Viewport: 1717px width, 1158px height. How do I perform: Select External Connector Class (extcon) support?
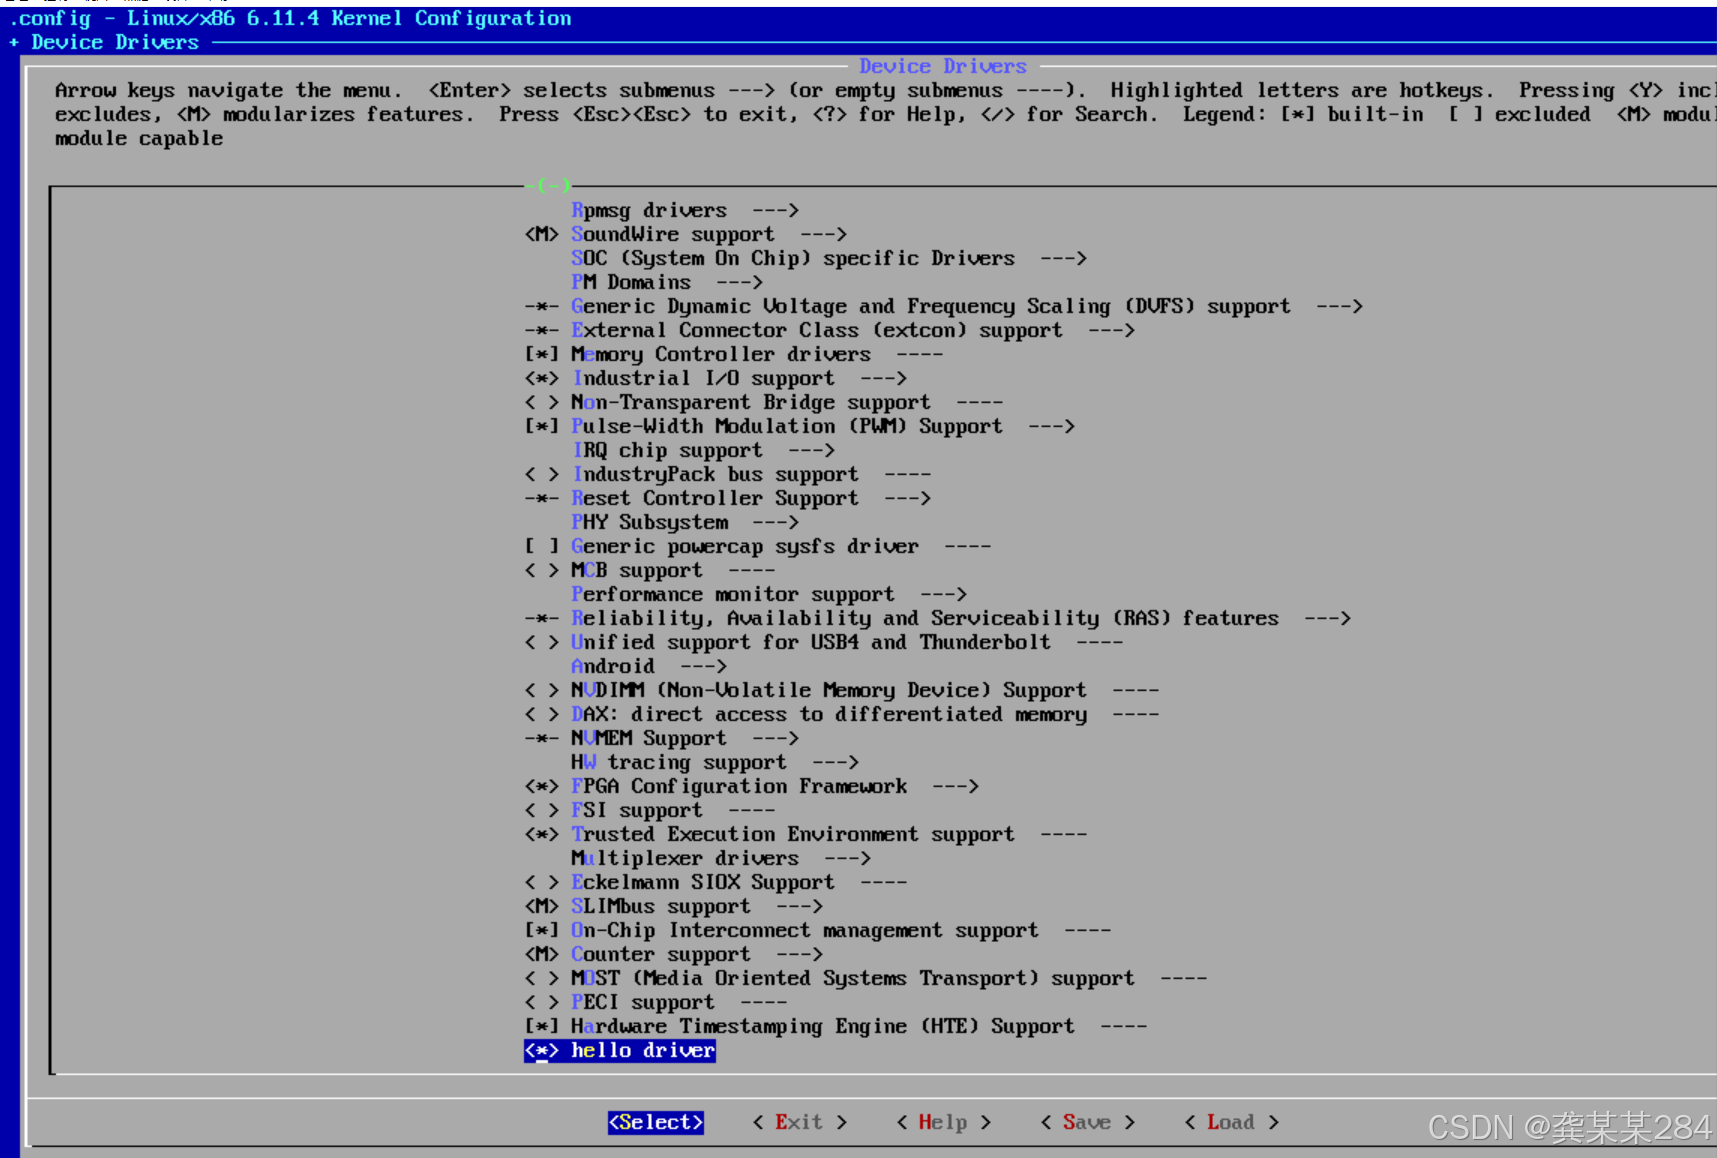817,330
